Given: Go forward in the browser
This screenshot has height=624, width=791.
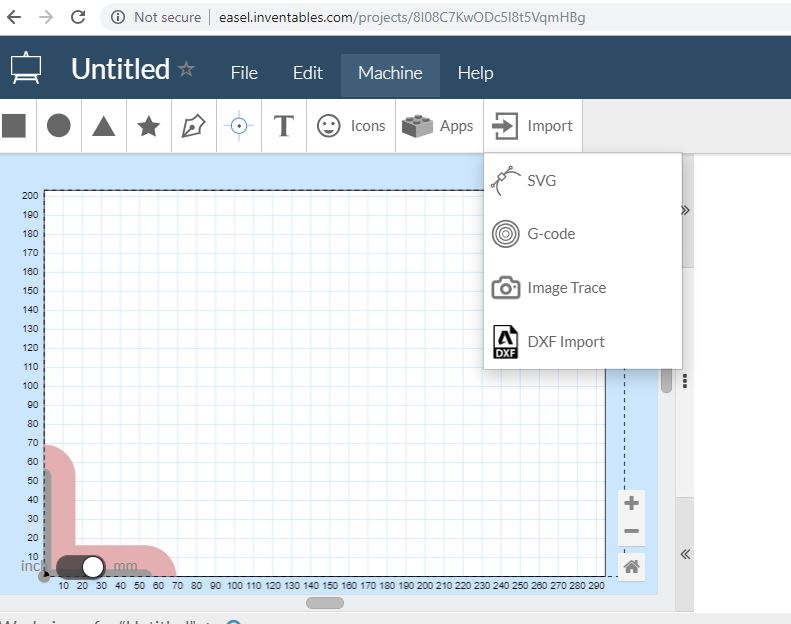Looking at the screenshot, I should click(x=46, y=17).
